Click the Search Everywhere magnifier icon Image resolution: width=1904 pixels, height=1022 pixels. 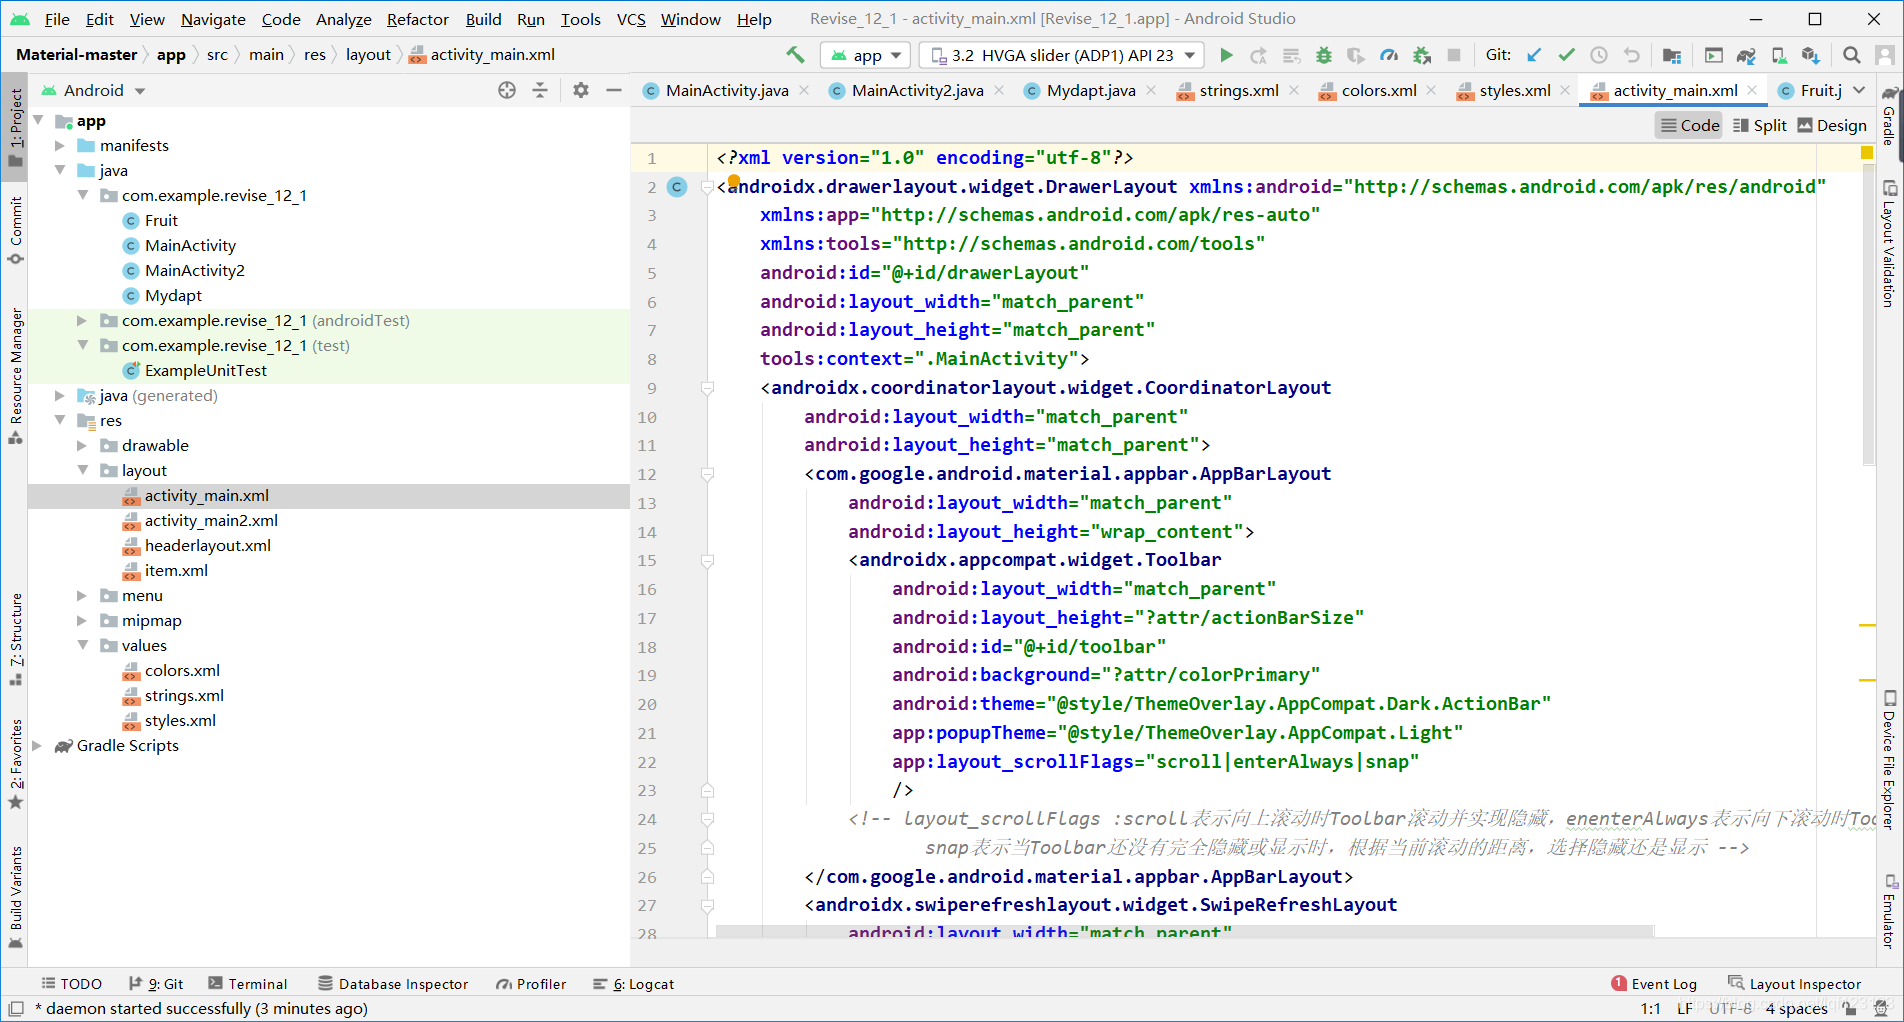tap(1852, 55)
